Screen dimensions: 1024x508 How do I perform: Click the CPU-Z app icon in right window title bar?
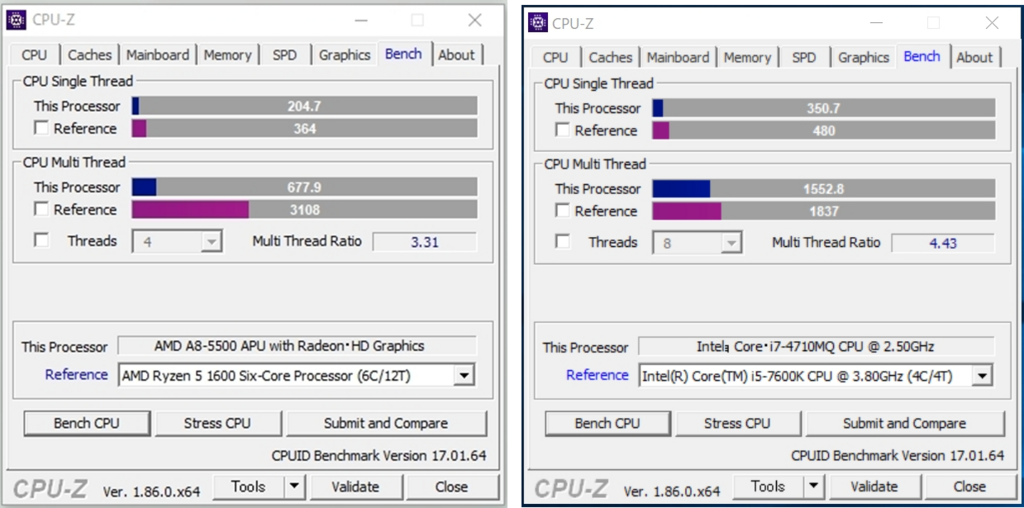click(x=537, y=23)
